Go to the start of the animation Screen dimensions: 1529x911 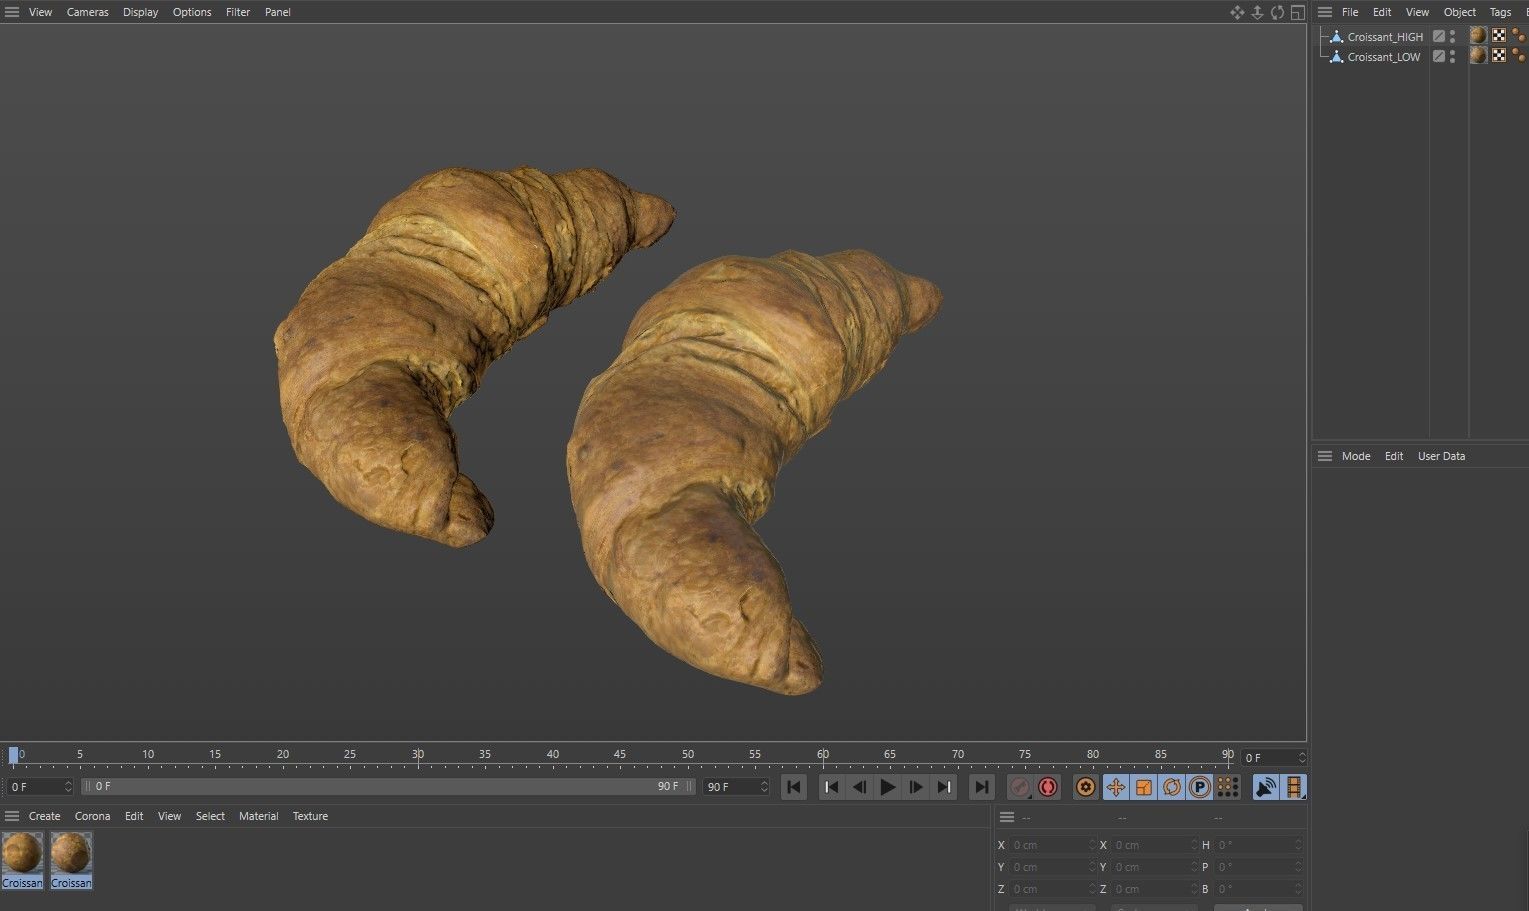click(794, 787)
